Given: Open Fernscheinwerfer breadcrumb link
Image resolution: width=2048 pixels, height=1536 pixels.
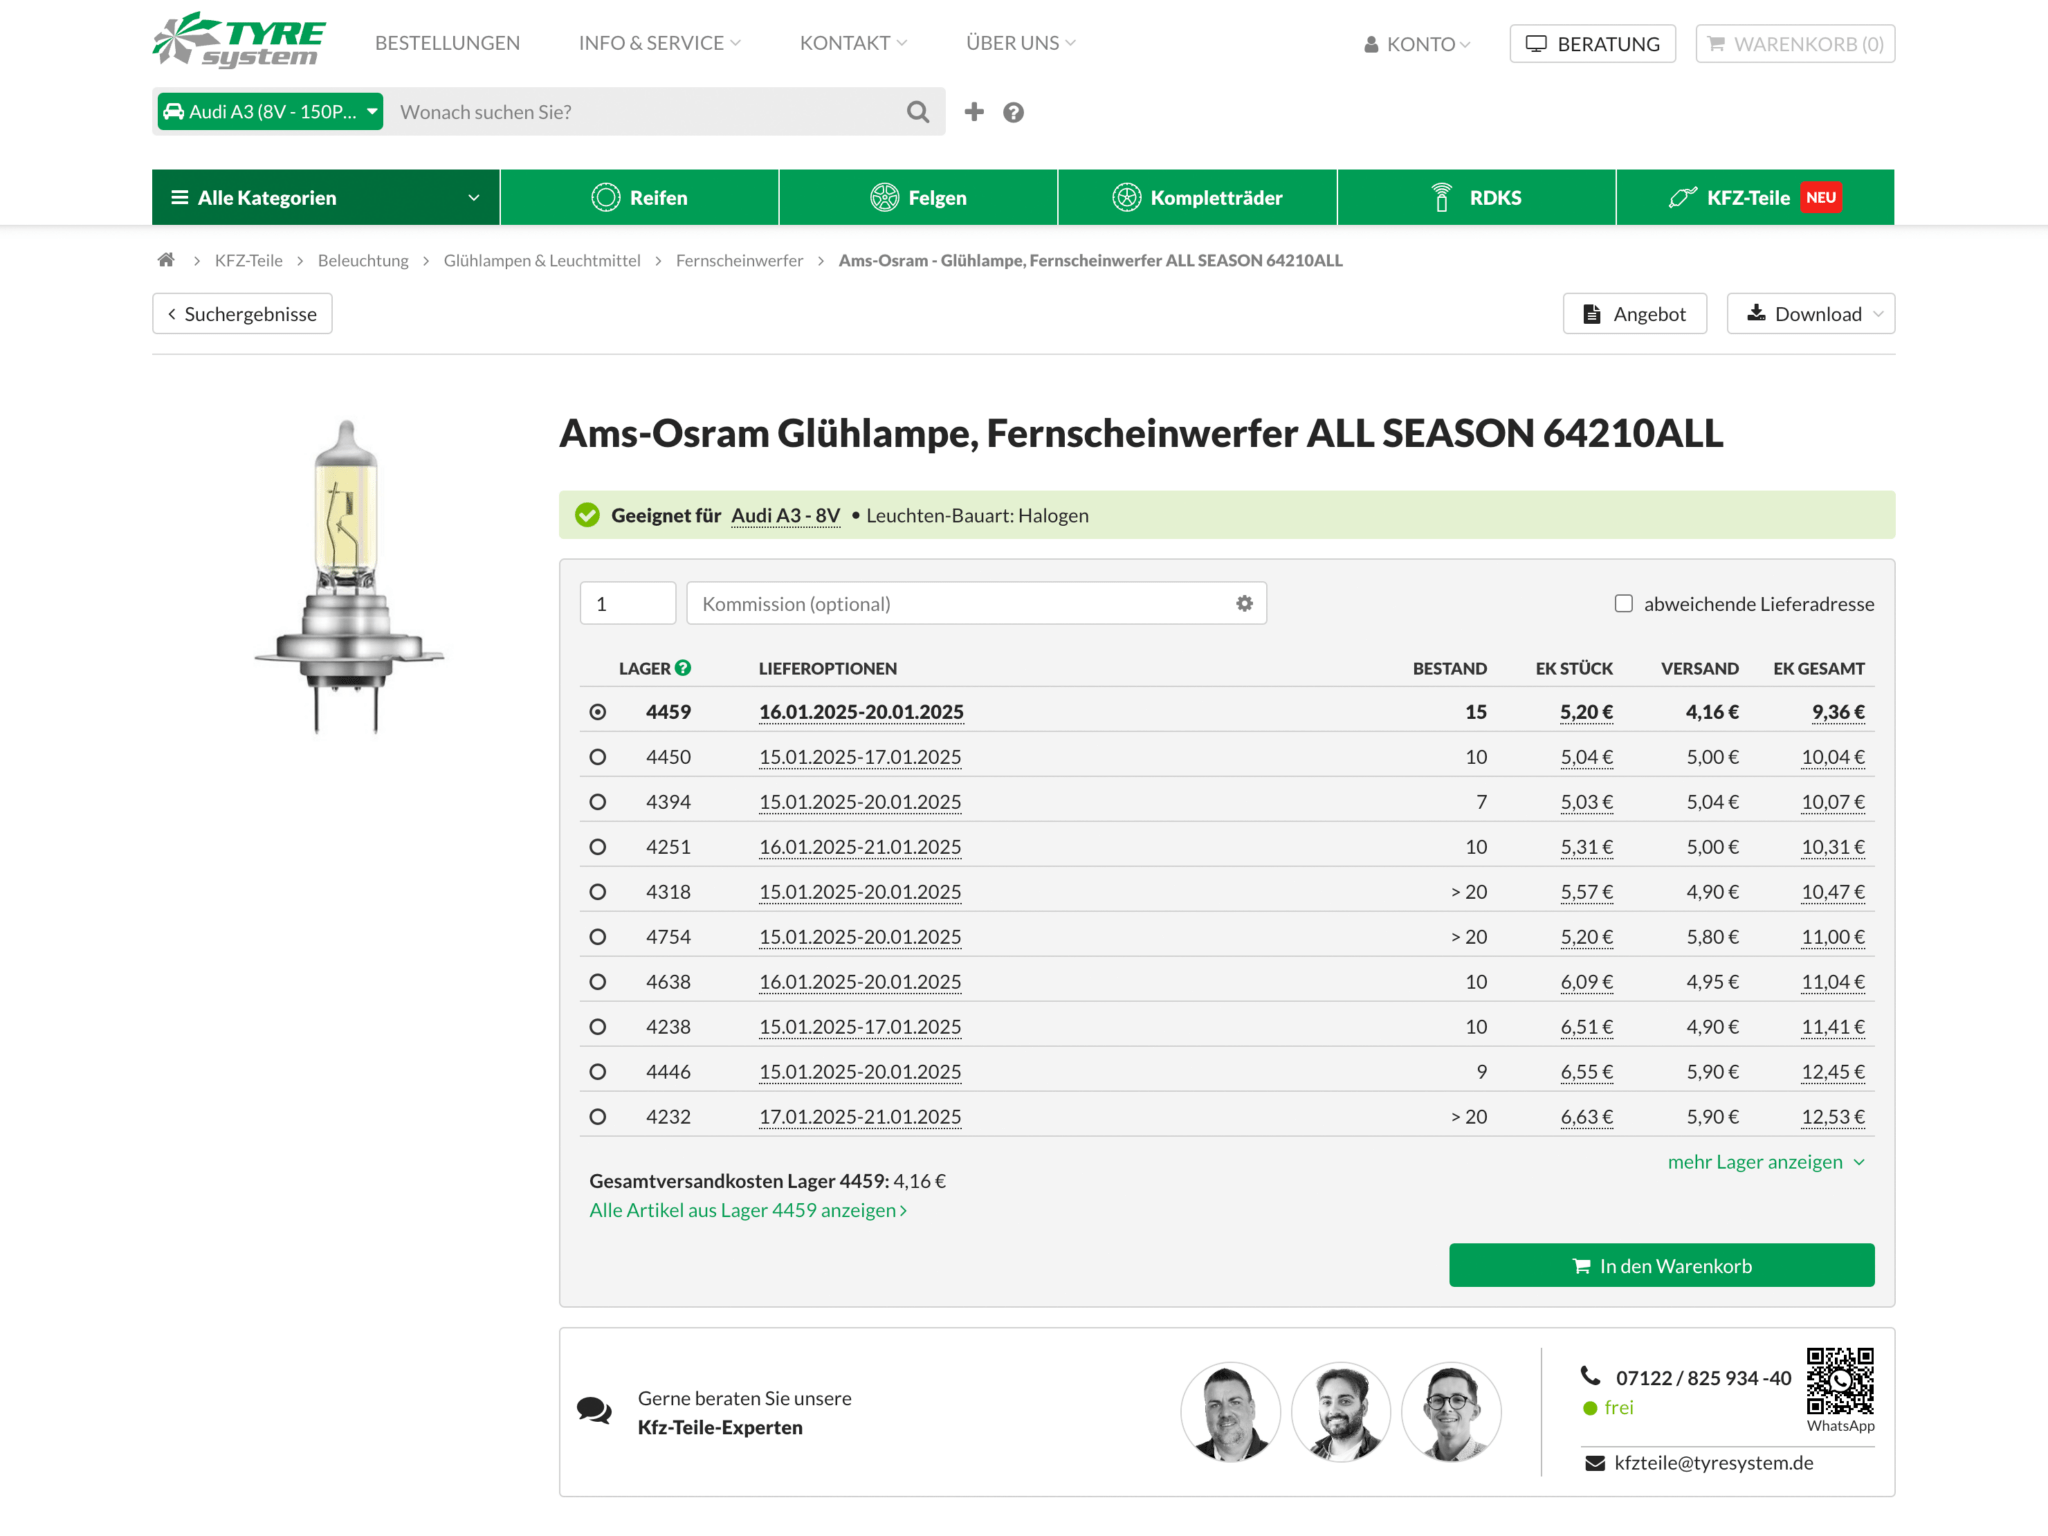Looking at the screenshot, I should [739, 260].
